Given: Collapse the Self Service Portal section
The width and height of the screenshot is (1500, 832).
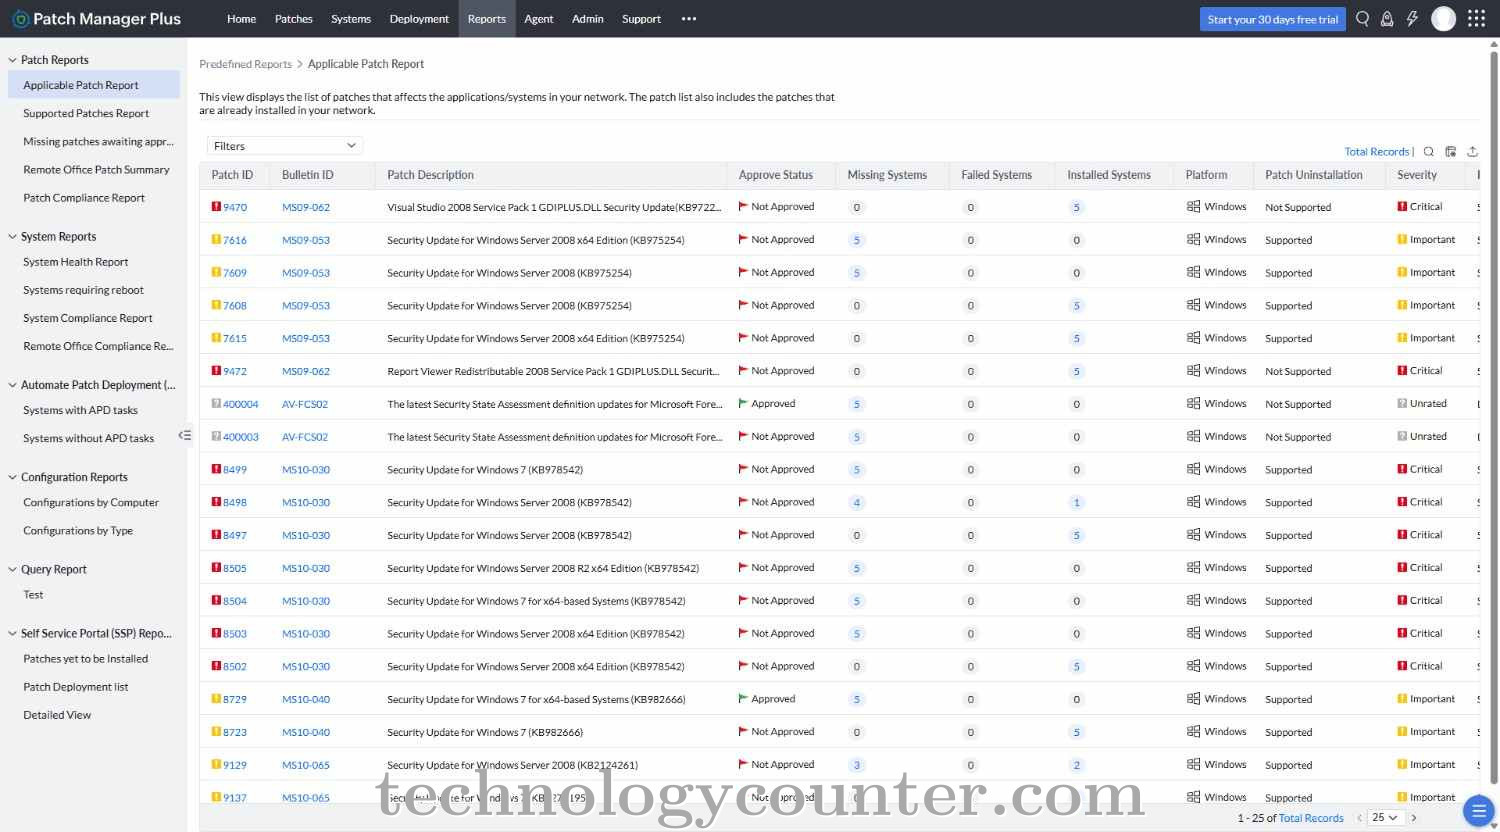Looking at the screenshot, I should [x=12, y=634].
